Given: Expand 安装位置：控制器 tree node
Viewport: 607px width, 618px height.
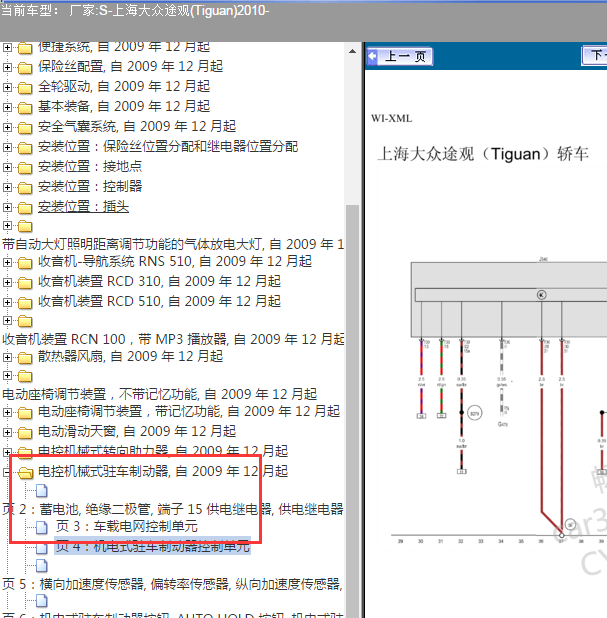Looking at the screenshot, I should click(x=7, y=187).
